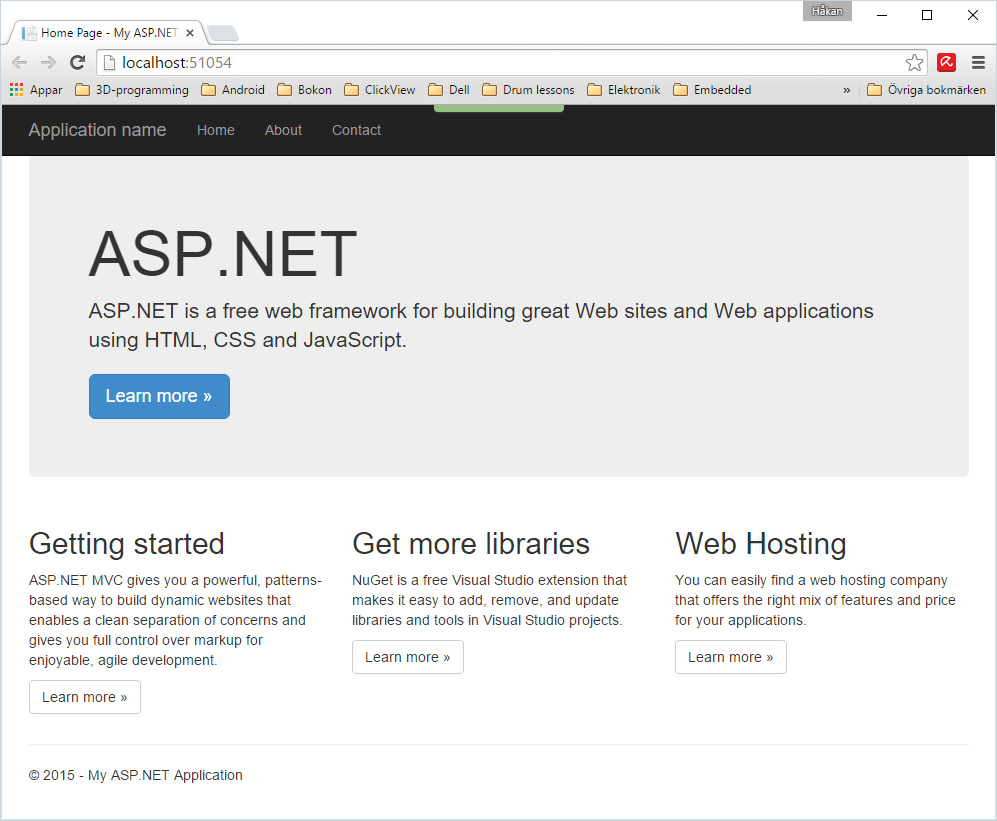Click the browser back arrow
Viewport: 997px width, 821px height.
20,62
